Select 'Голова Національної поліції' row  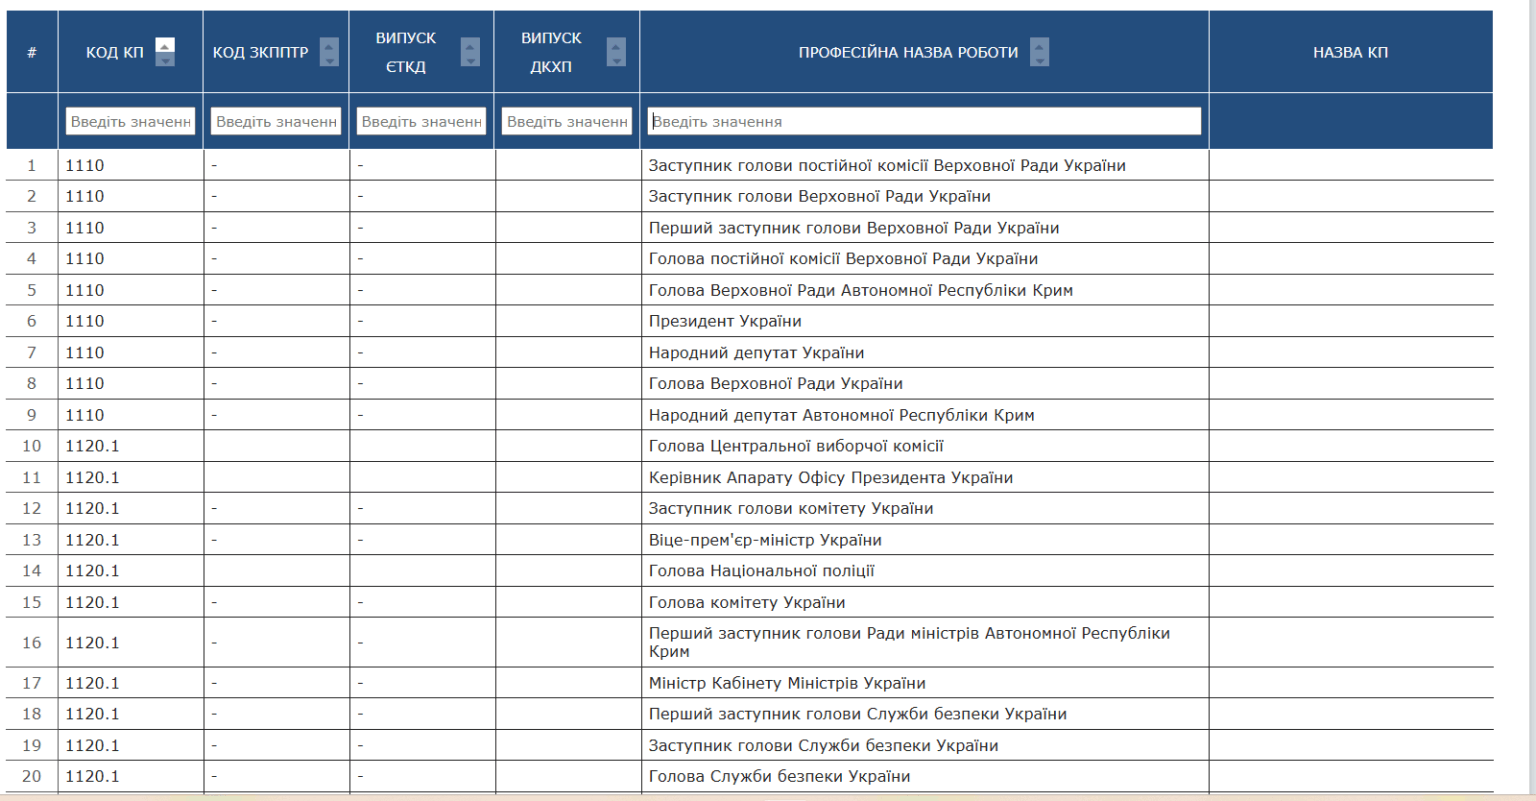(x=761, y=571)
